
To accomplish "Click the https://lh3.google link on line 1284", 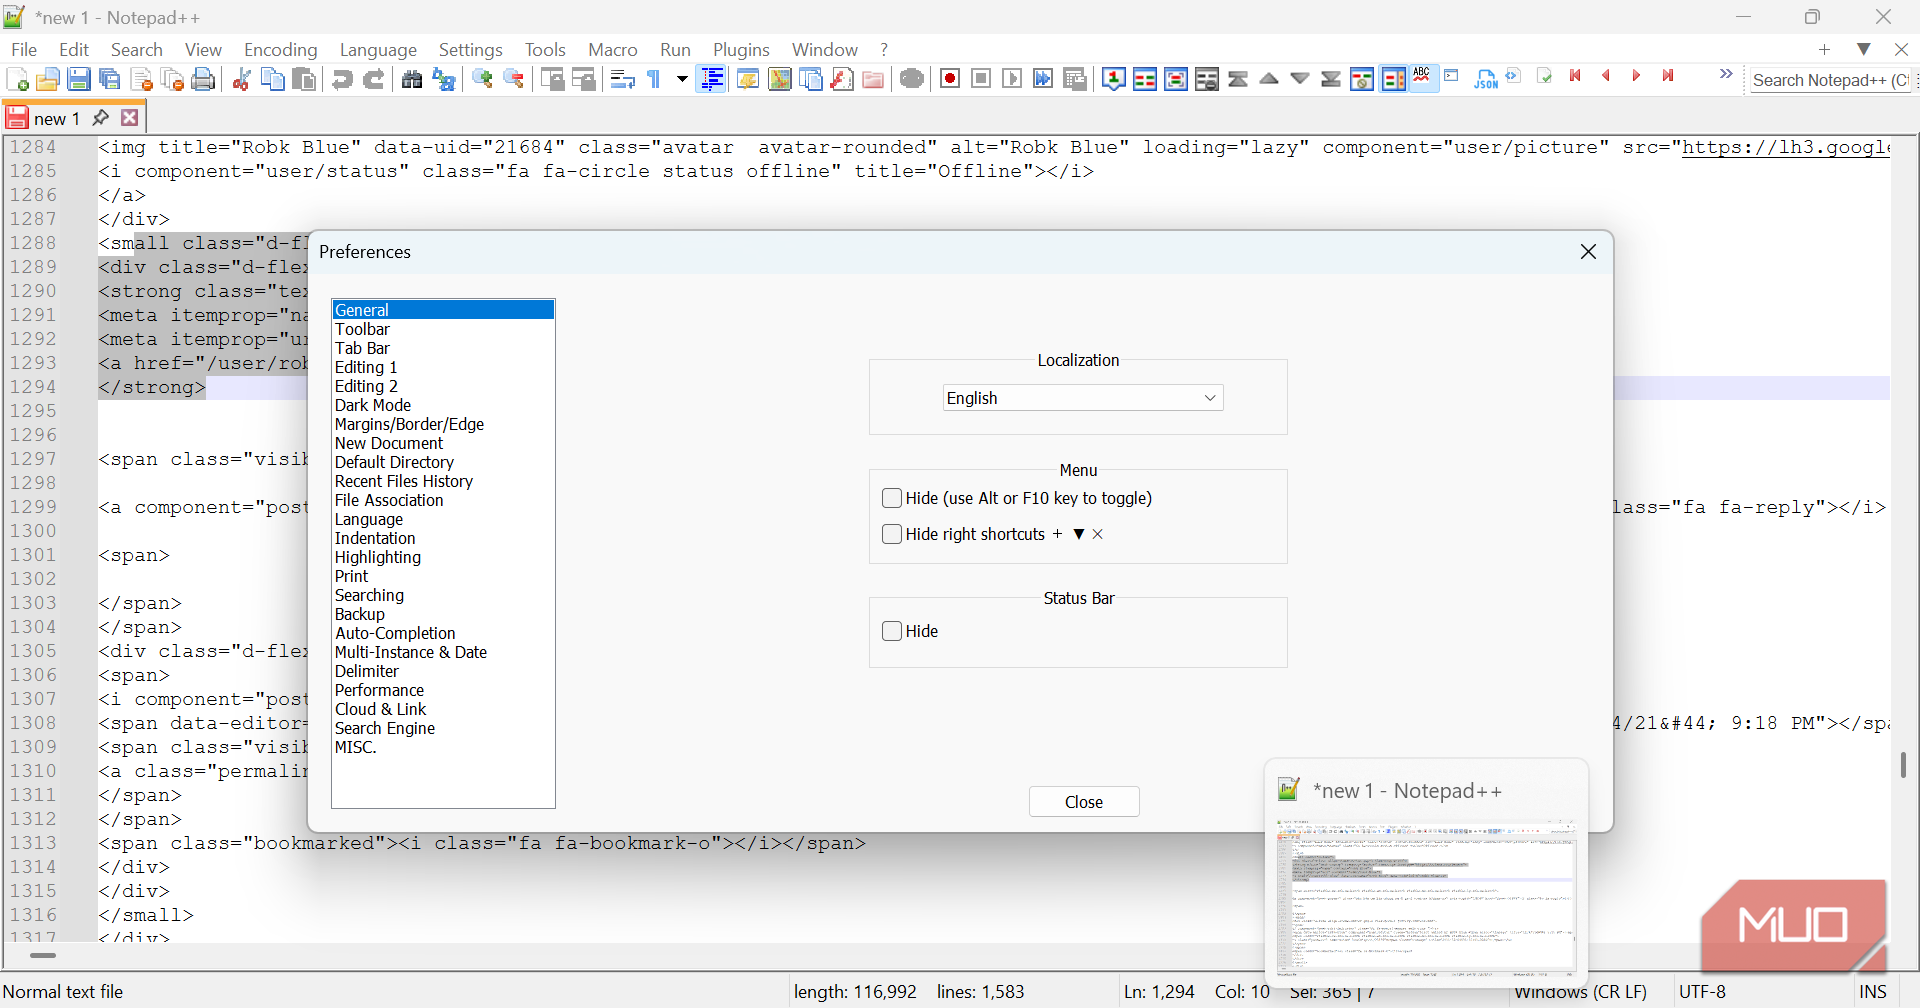I will coord(1786,147).
